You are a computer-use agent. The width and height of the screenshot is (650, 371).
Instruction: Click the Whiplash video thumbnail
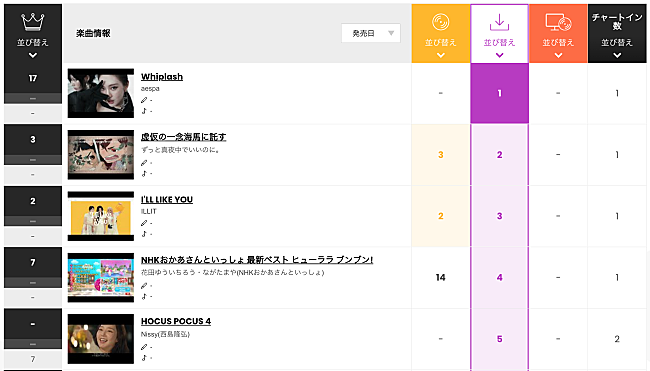tap(101, 93)
